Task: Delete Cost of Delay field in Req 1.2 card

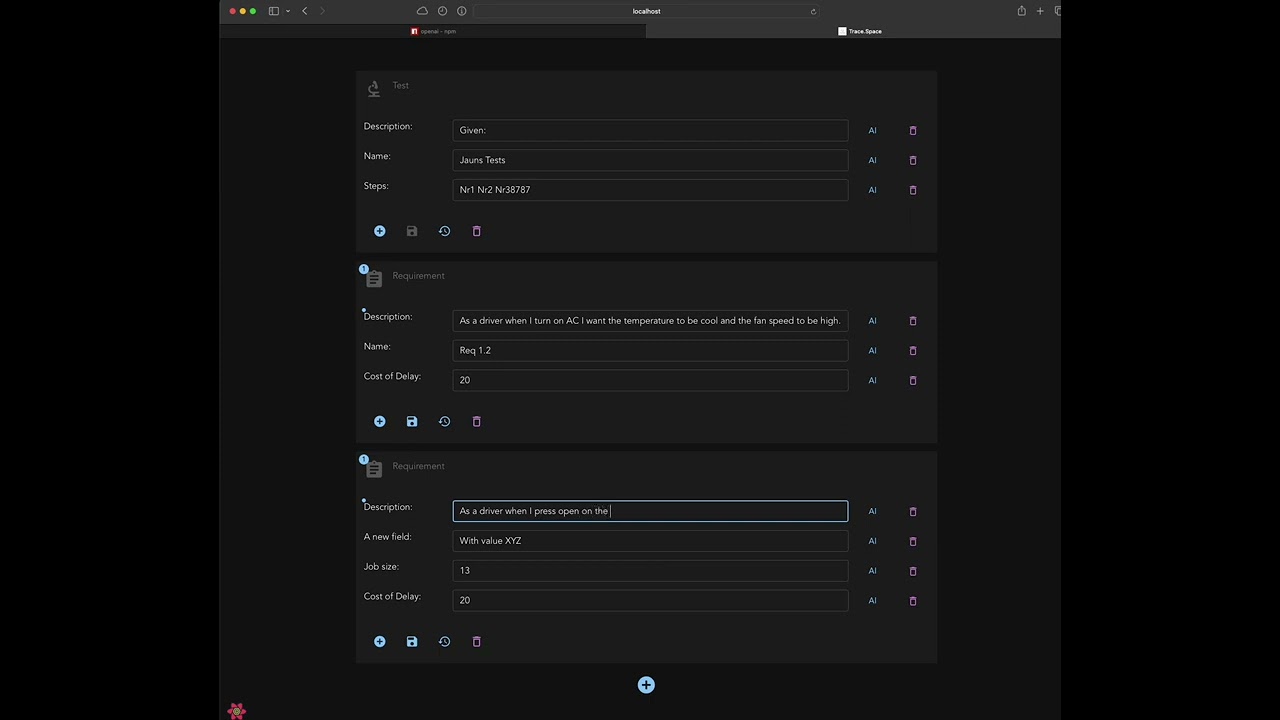Action: 913,381
